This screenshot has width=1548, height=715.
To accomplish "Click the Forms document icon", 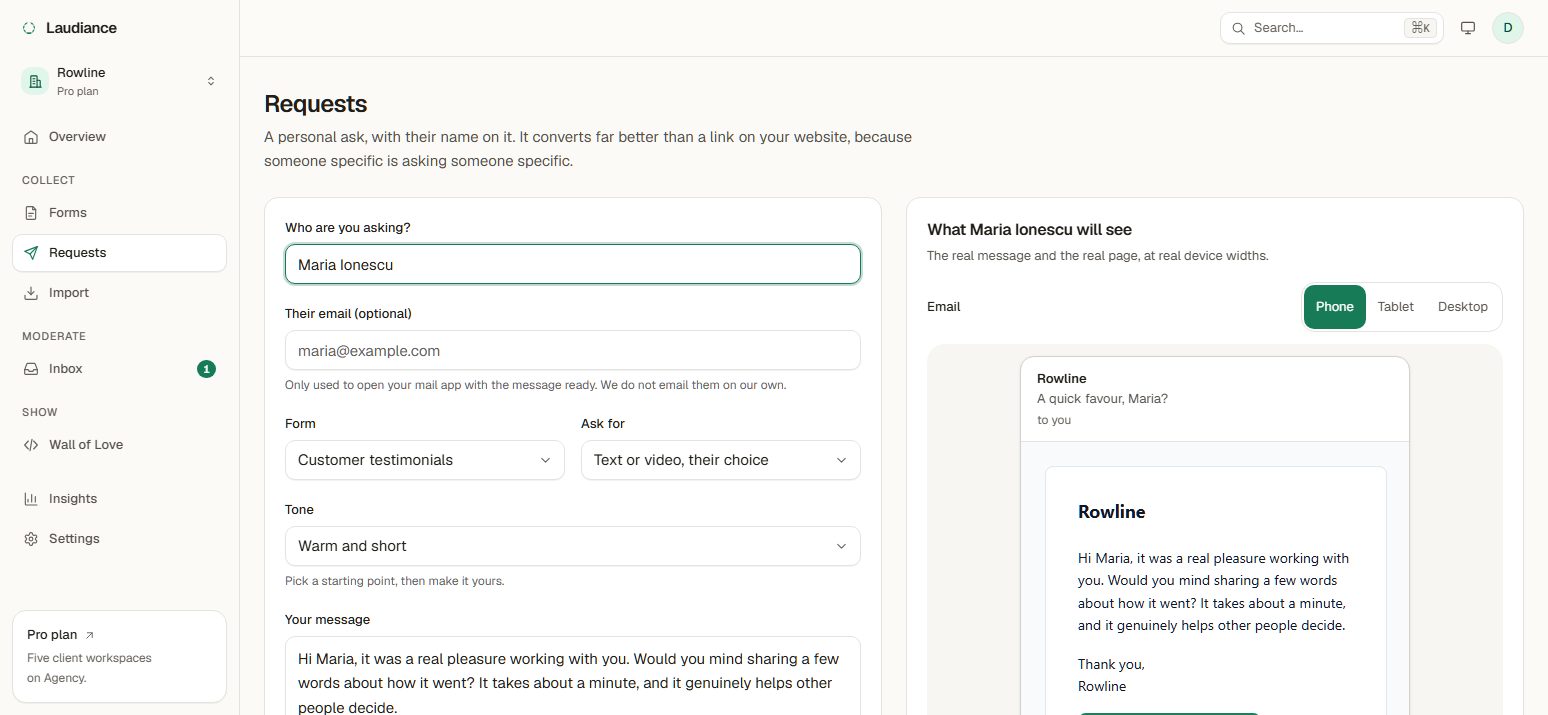I will pyautogui.click(x=31, y=213).
